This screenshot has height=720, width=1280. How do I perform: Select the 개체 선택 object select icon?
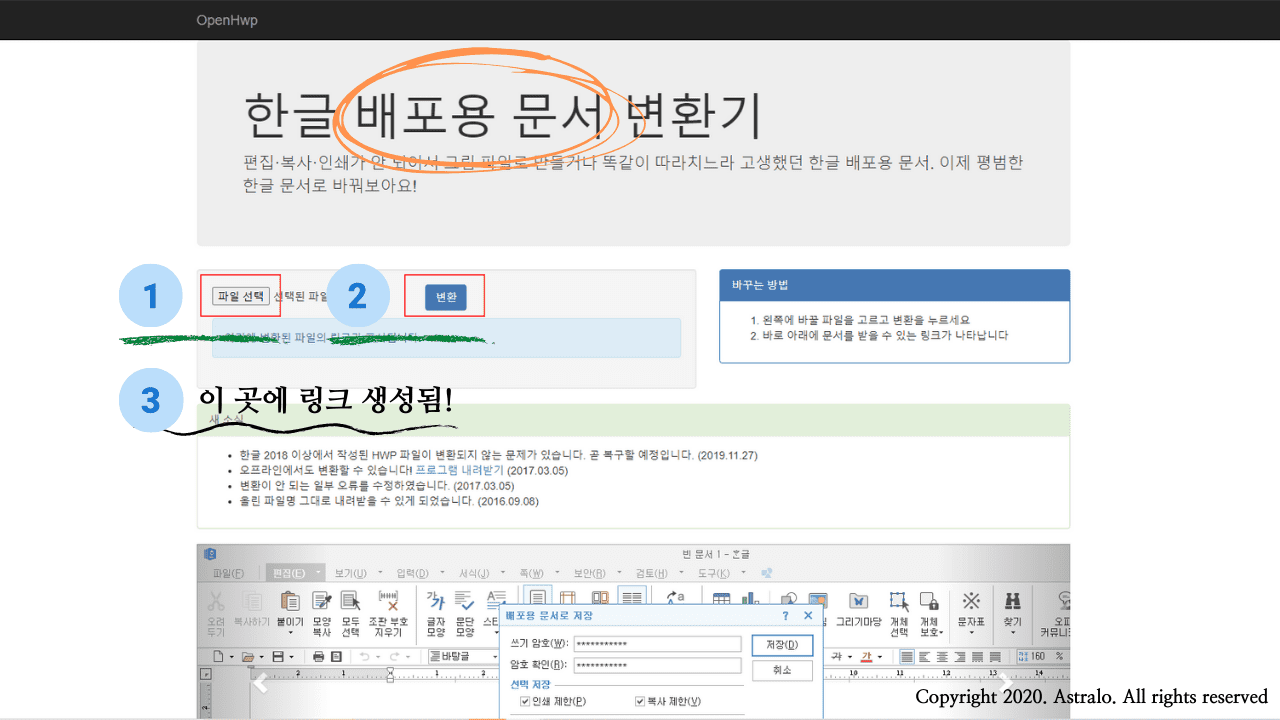click(898, 601)
